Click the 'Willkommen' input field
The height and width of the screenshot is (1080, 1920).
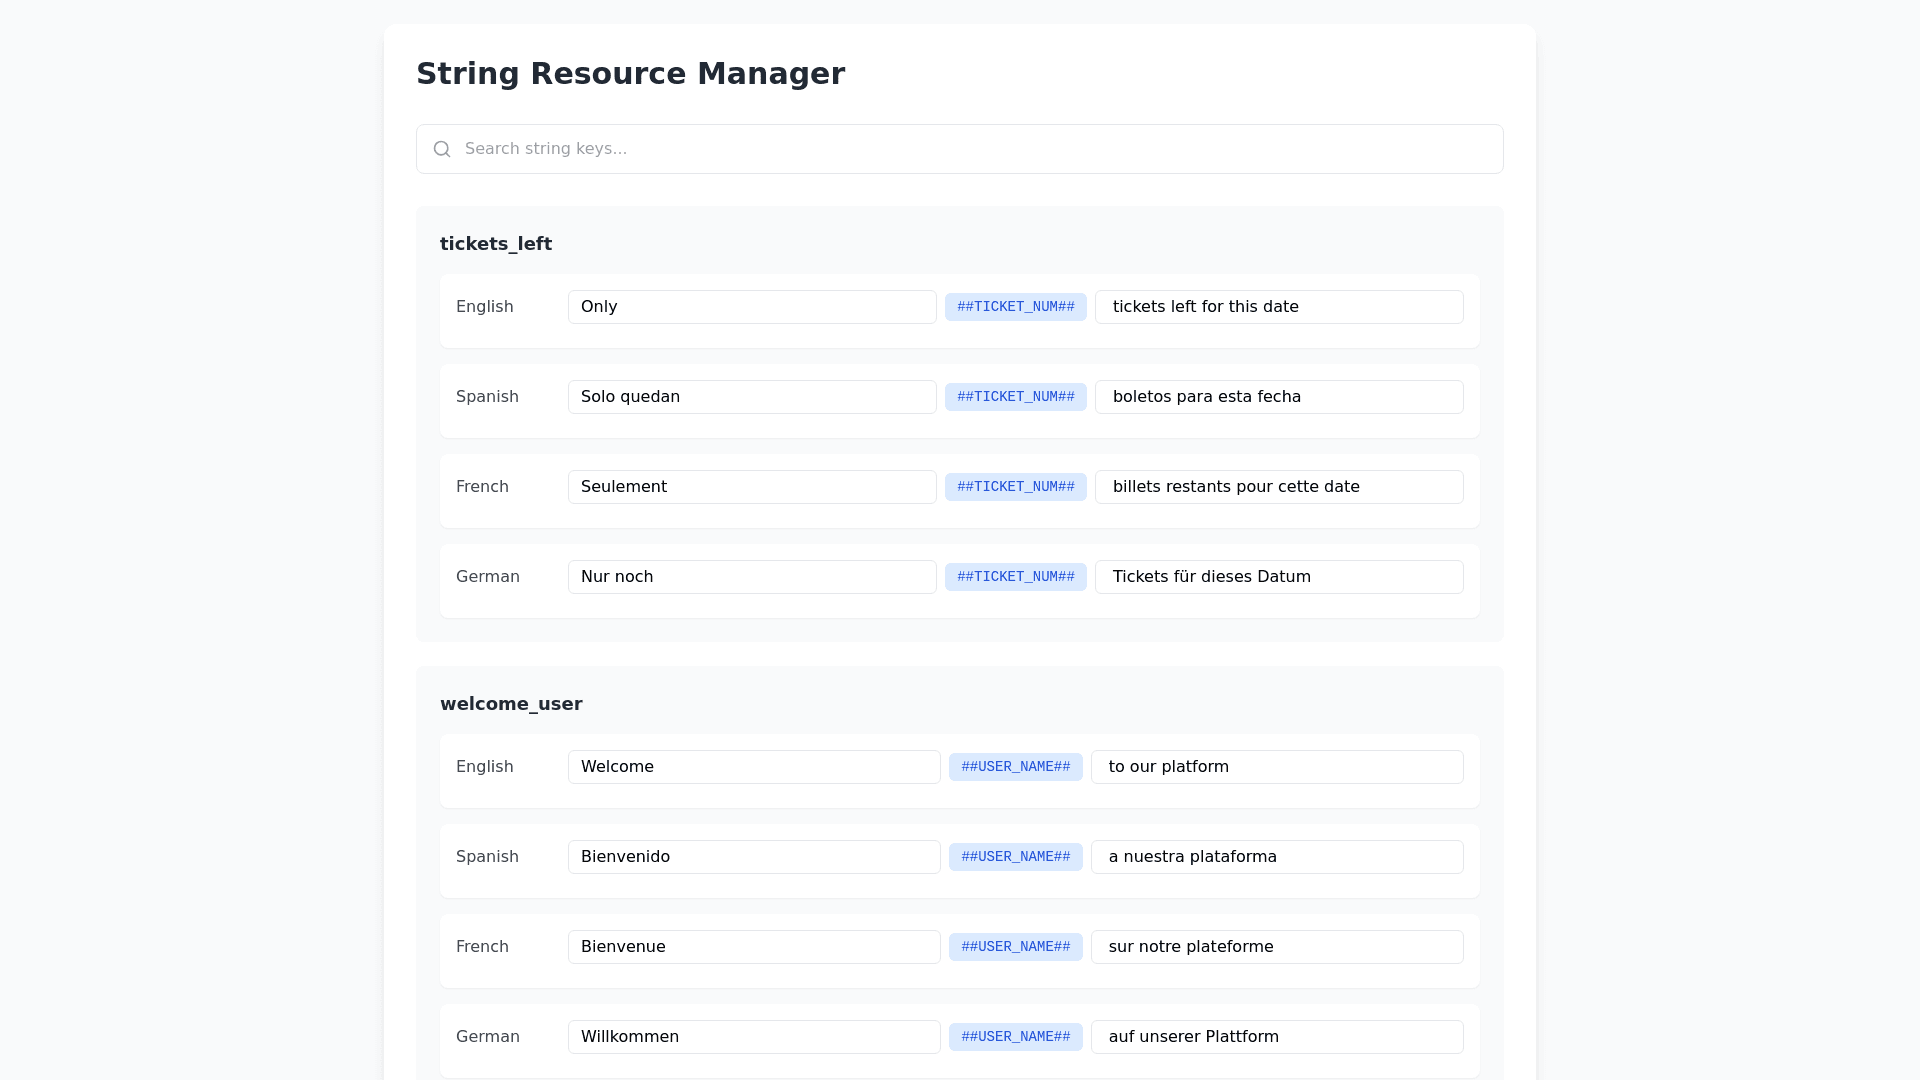point(754,1037)
